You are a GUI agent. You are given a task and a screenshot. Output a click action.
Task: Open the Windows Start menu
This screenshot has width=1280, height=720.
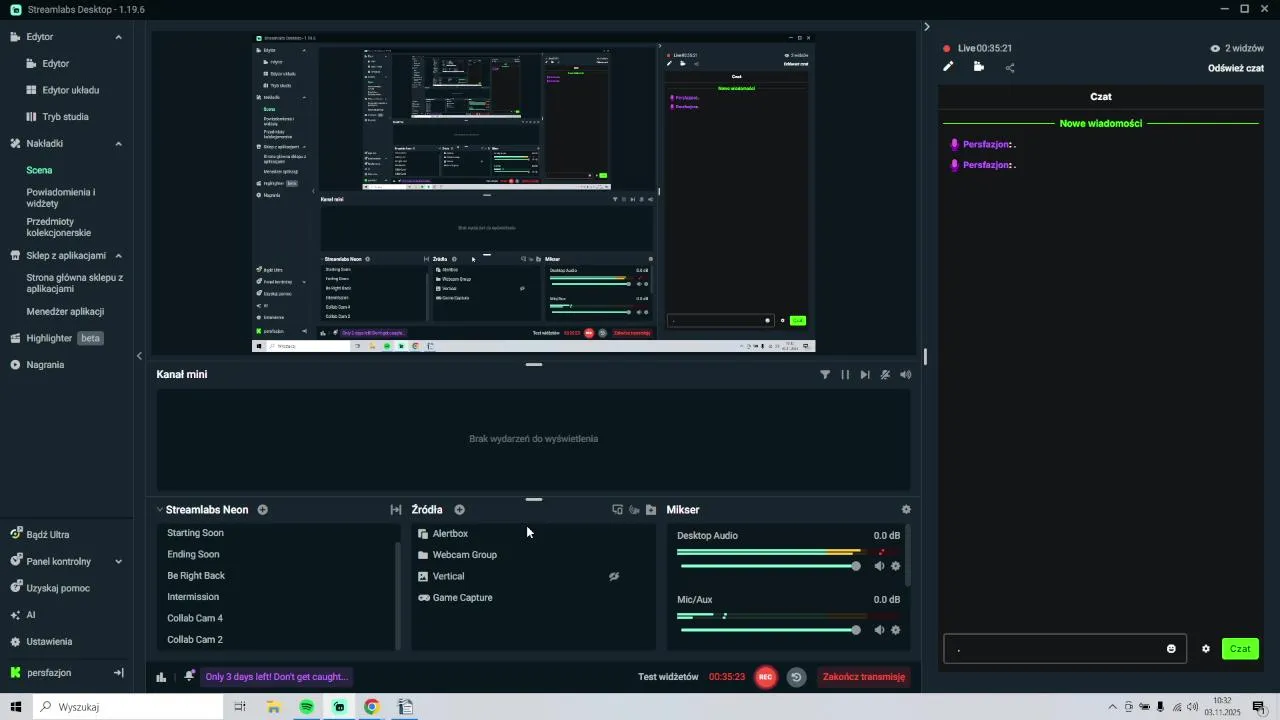pyautogui.click(x=16, y=707)
